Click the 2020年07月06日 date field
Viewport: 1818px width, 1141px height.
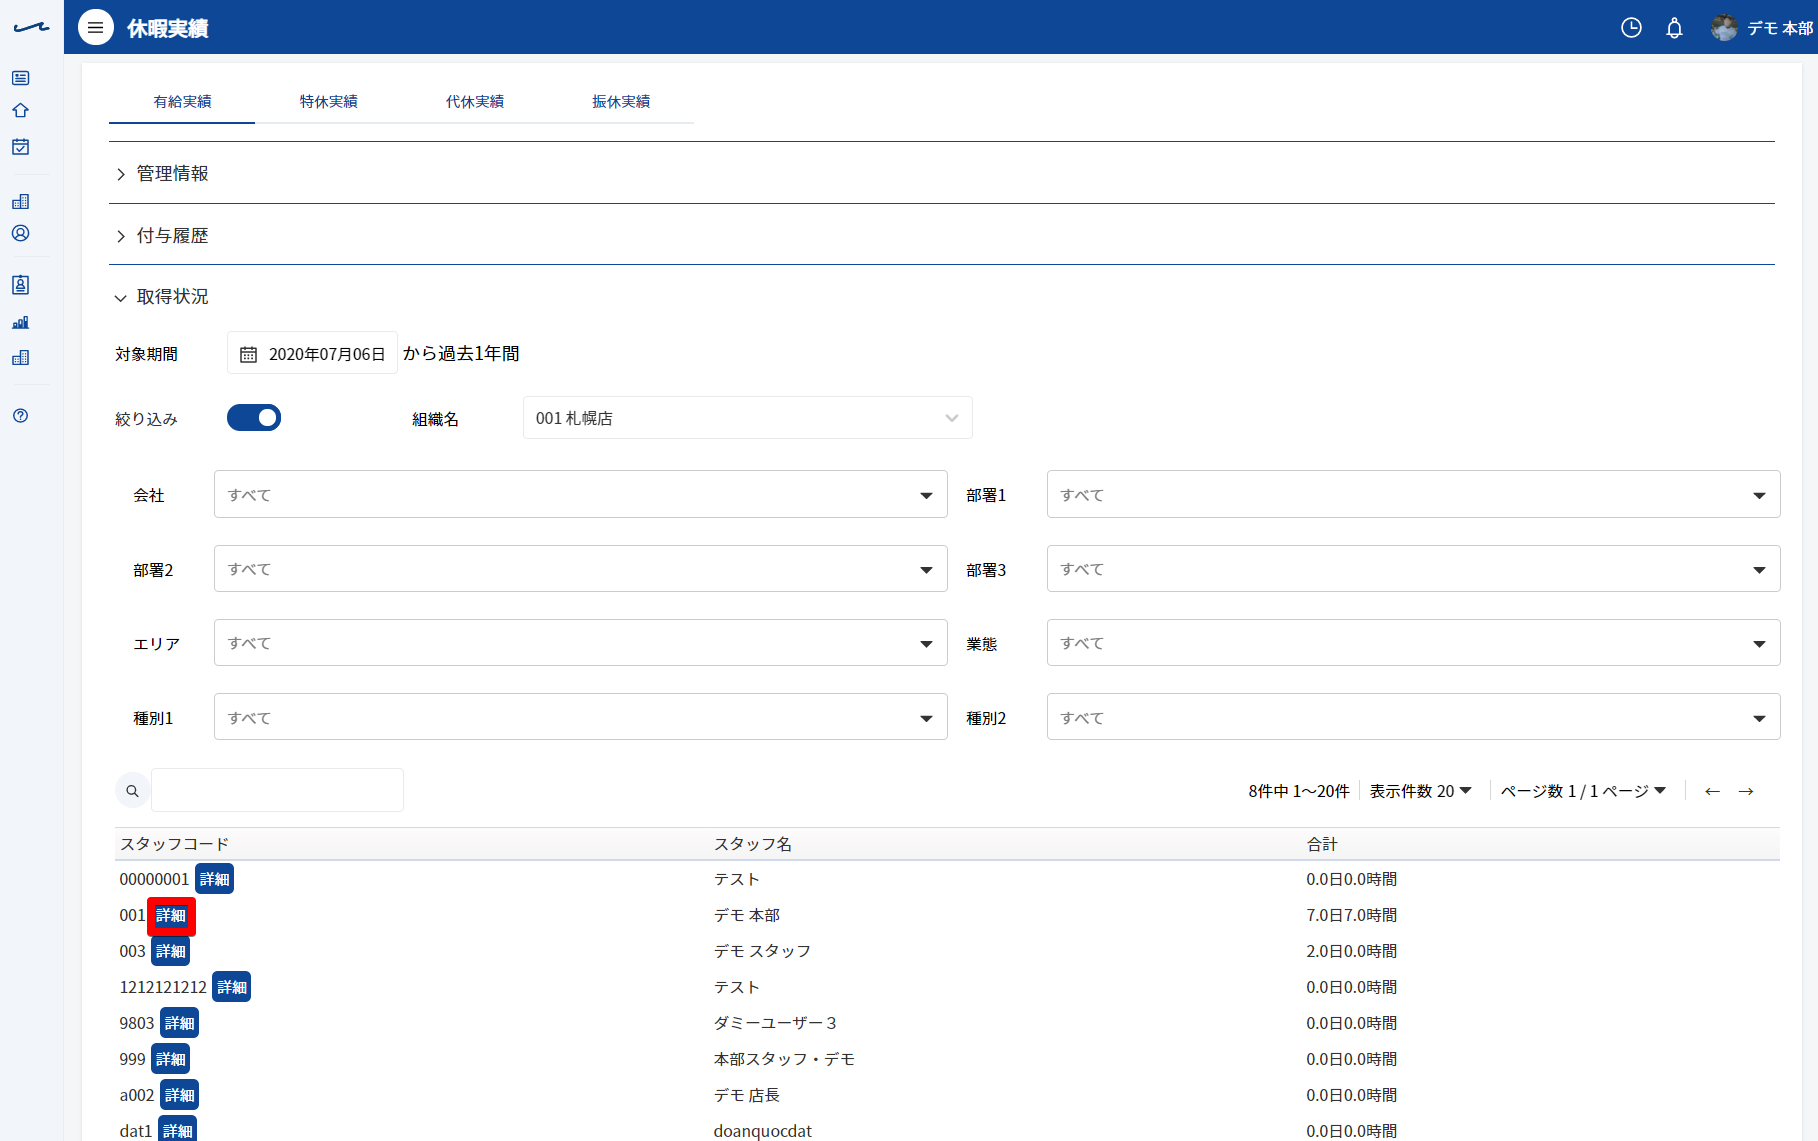312,353
